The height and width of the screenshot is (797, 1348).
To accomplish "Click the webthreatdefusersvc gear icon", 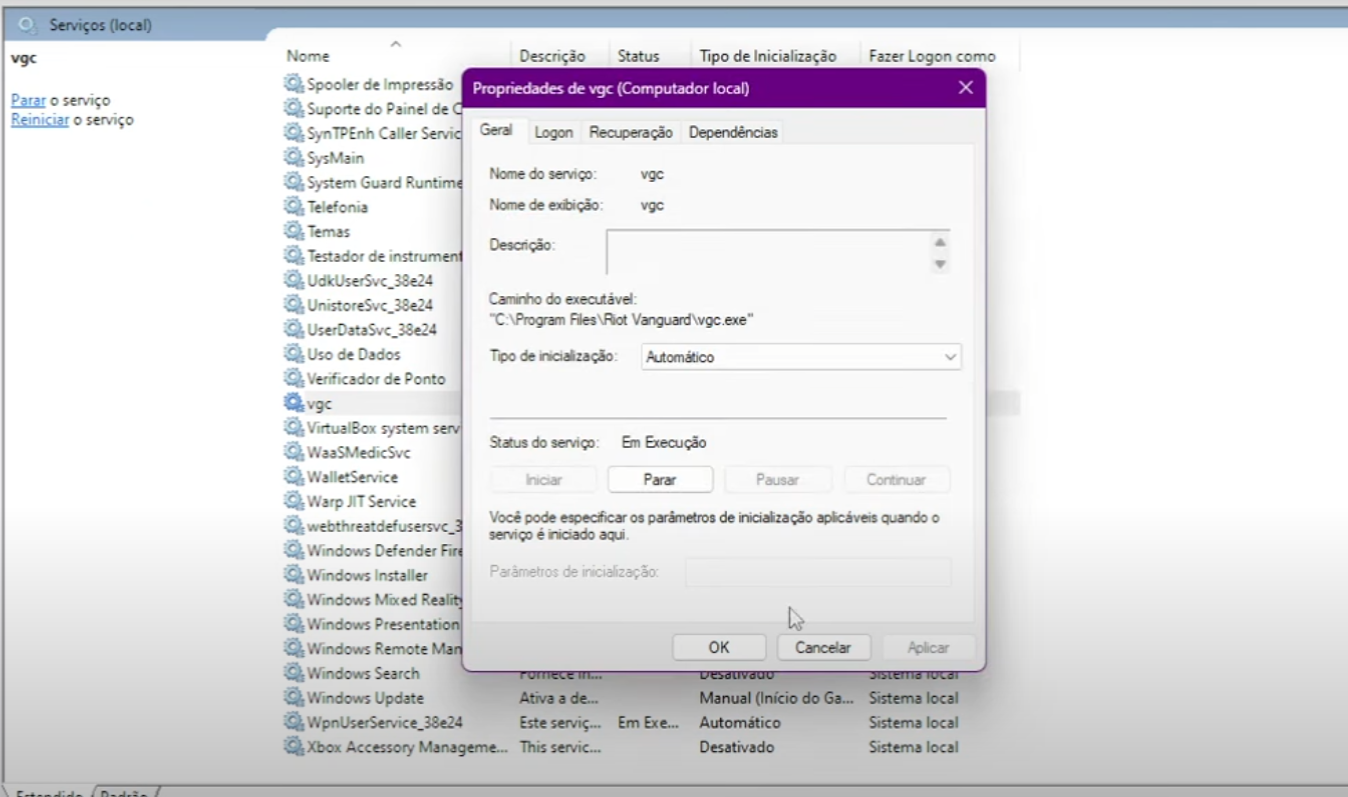I will click(294, 526).
